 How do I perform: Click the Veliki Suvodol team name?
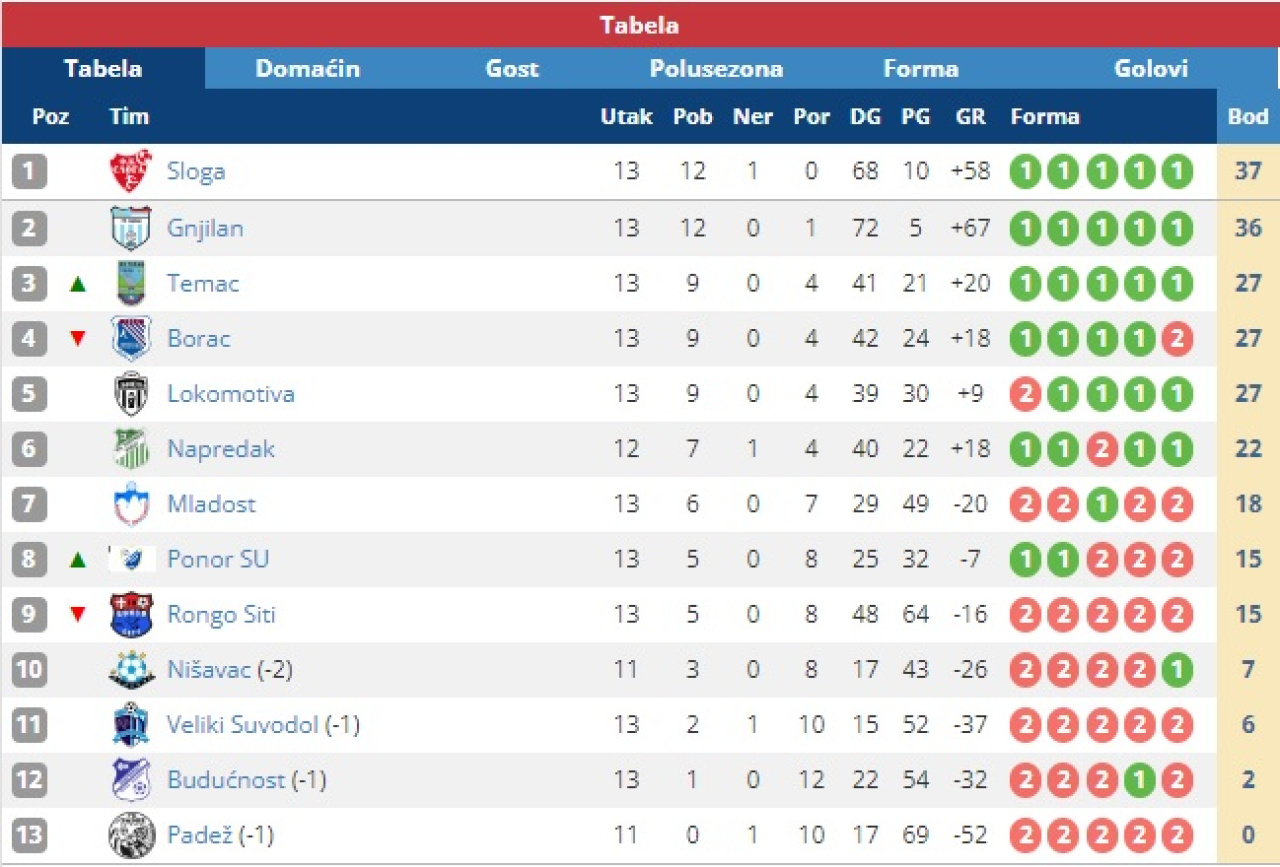(243, 725)
